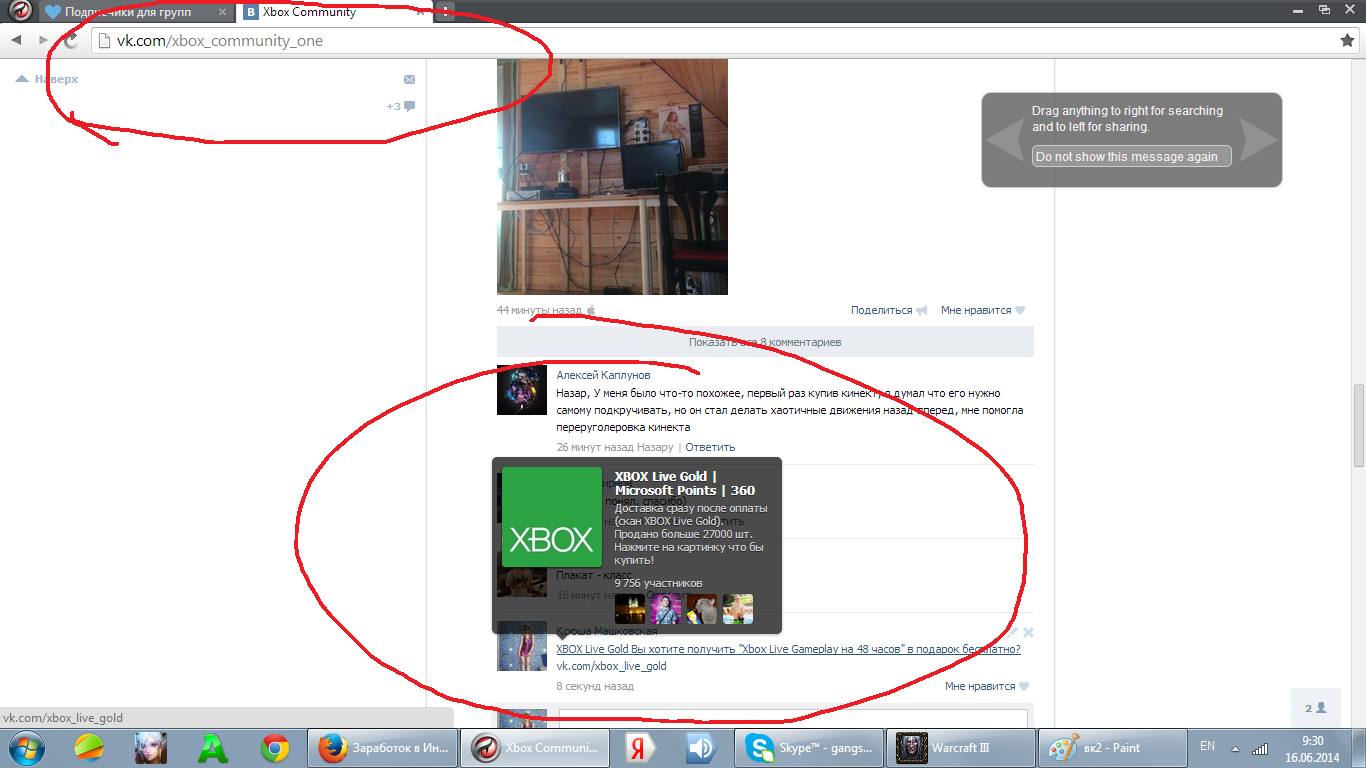Screen dimensions: 1366x768
Task: Switch to the вк2 - Paint window
Action: 1111,747
